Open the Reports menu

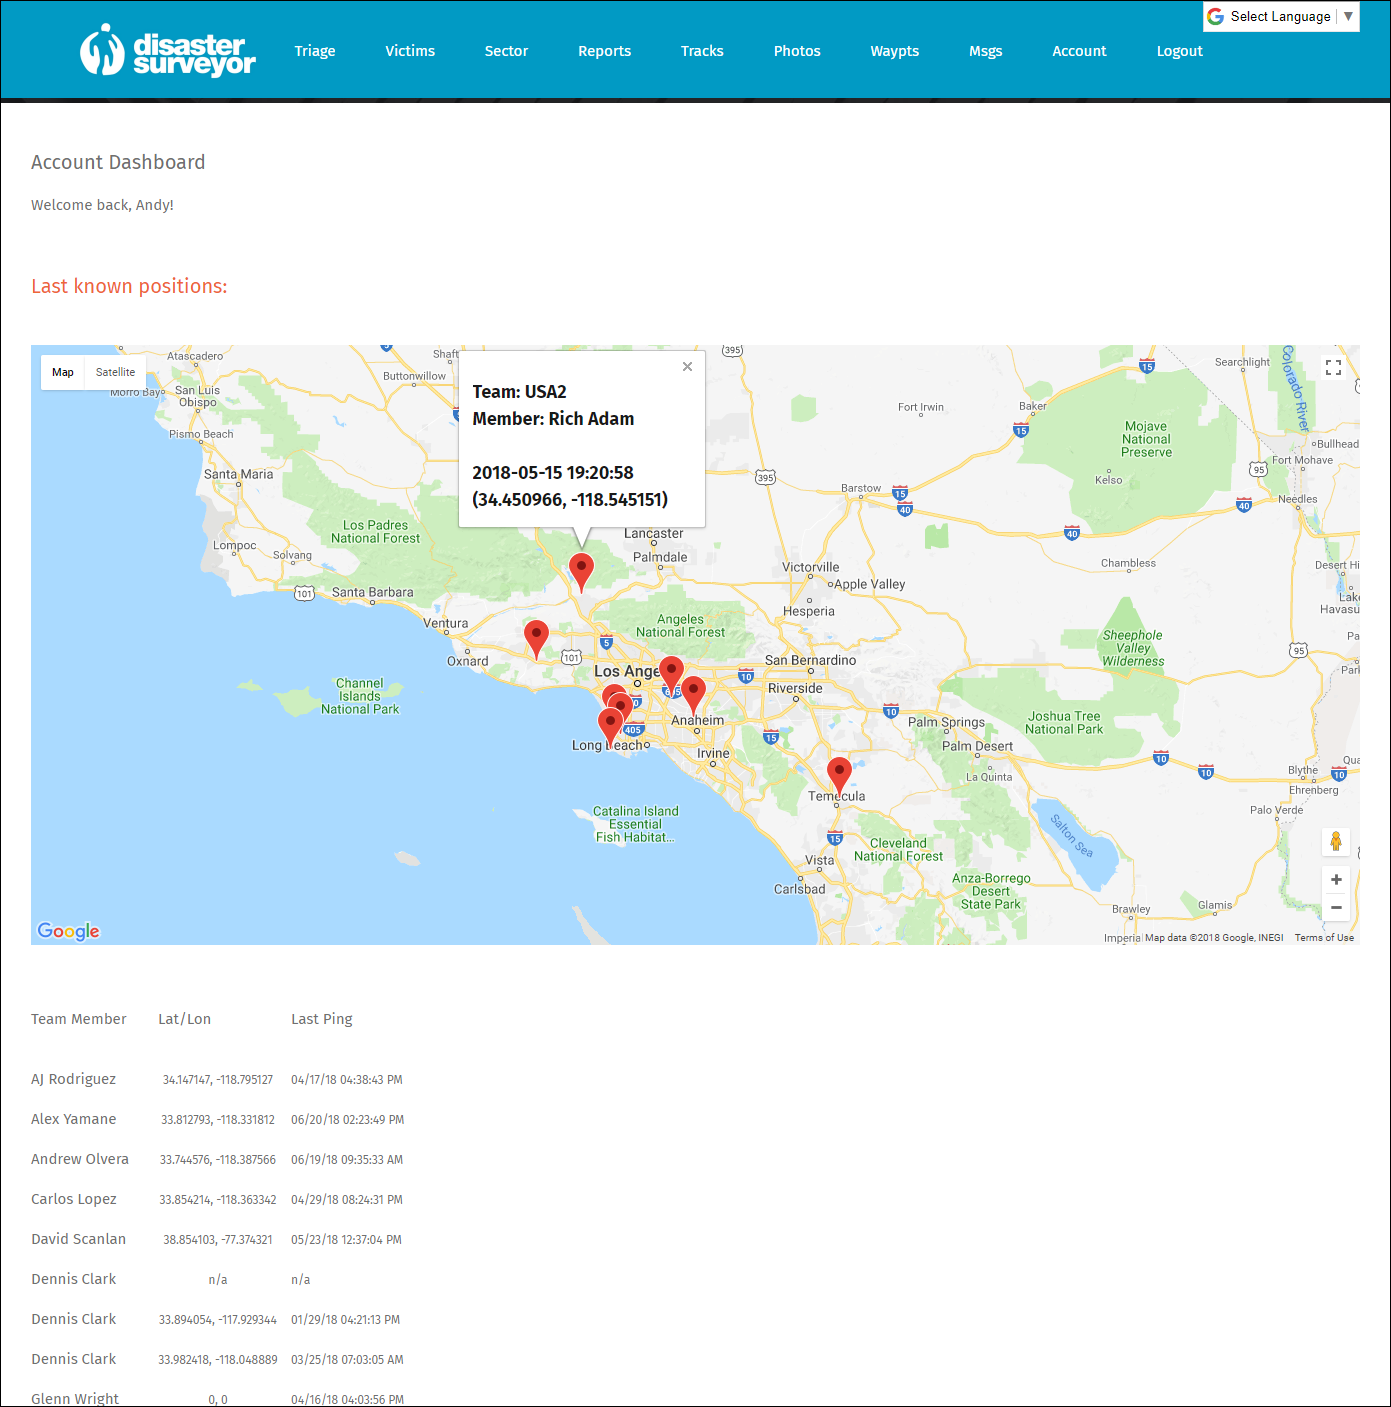click(604, 51)
